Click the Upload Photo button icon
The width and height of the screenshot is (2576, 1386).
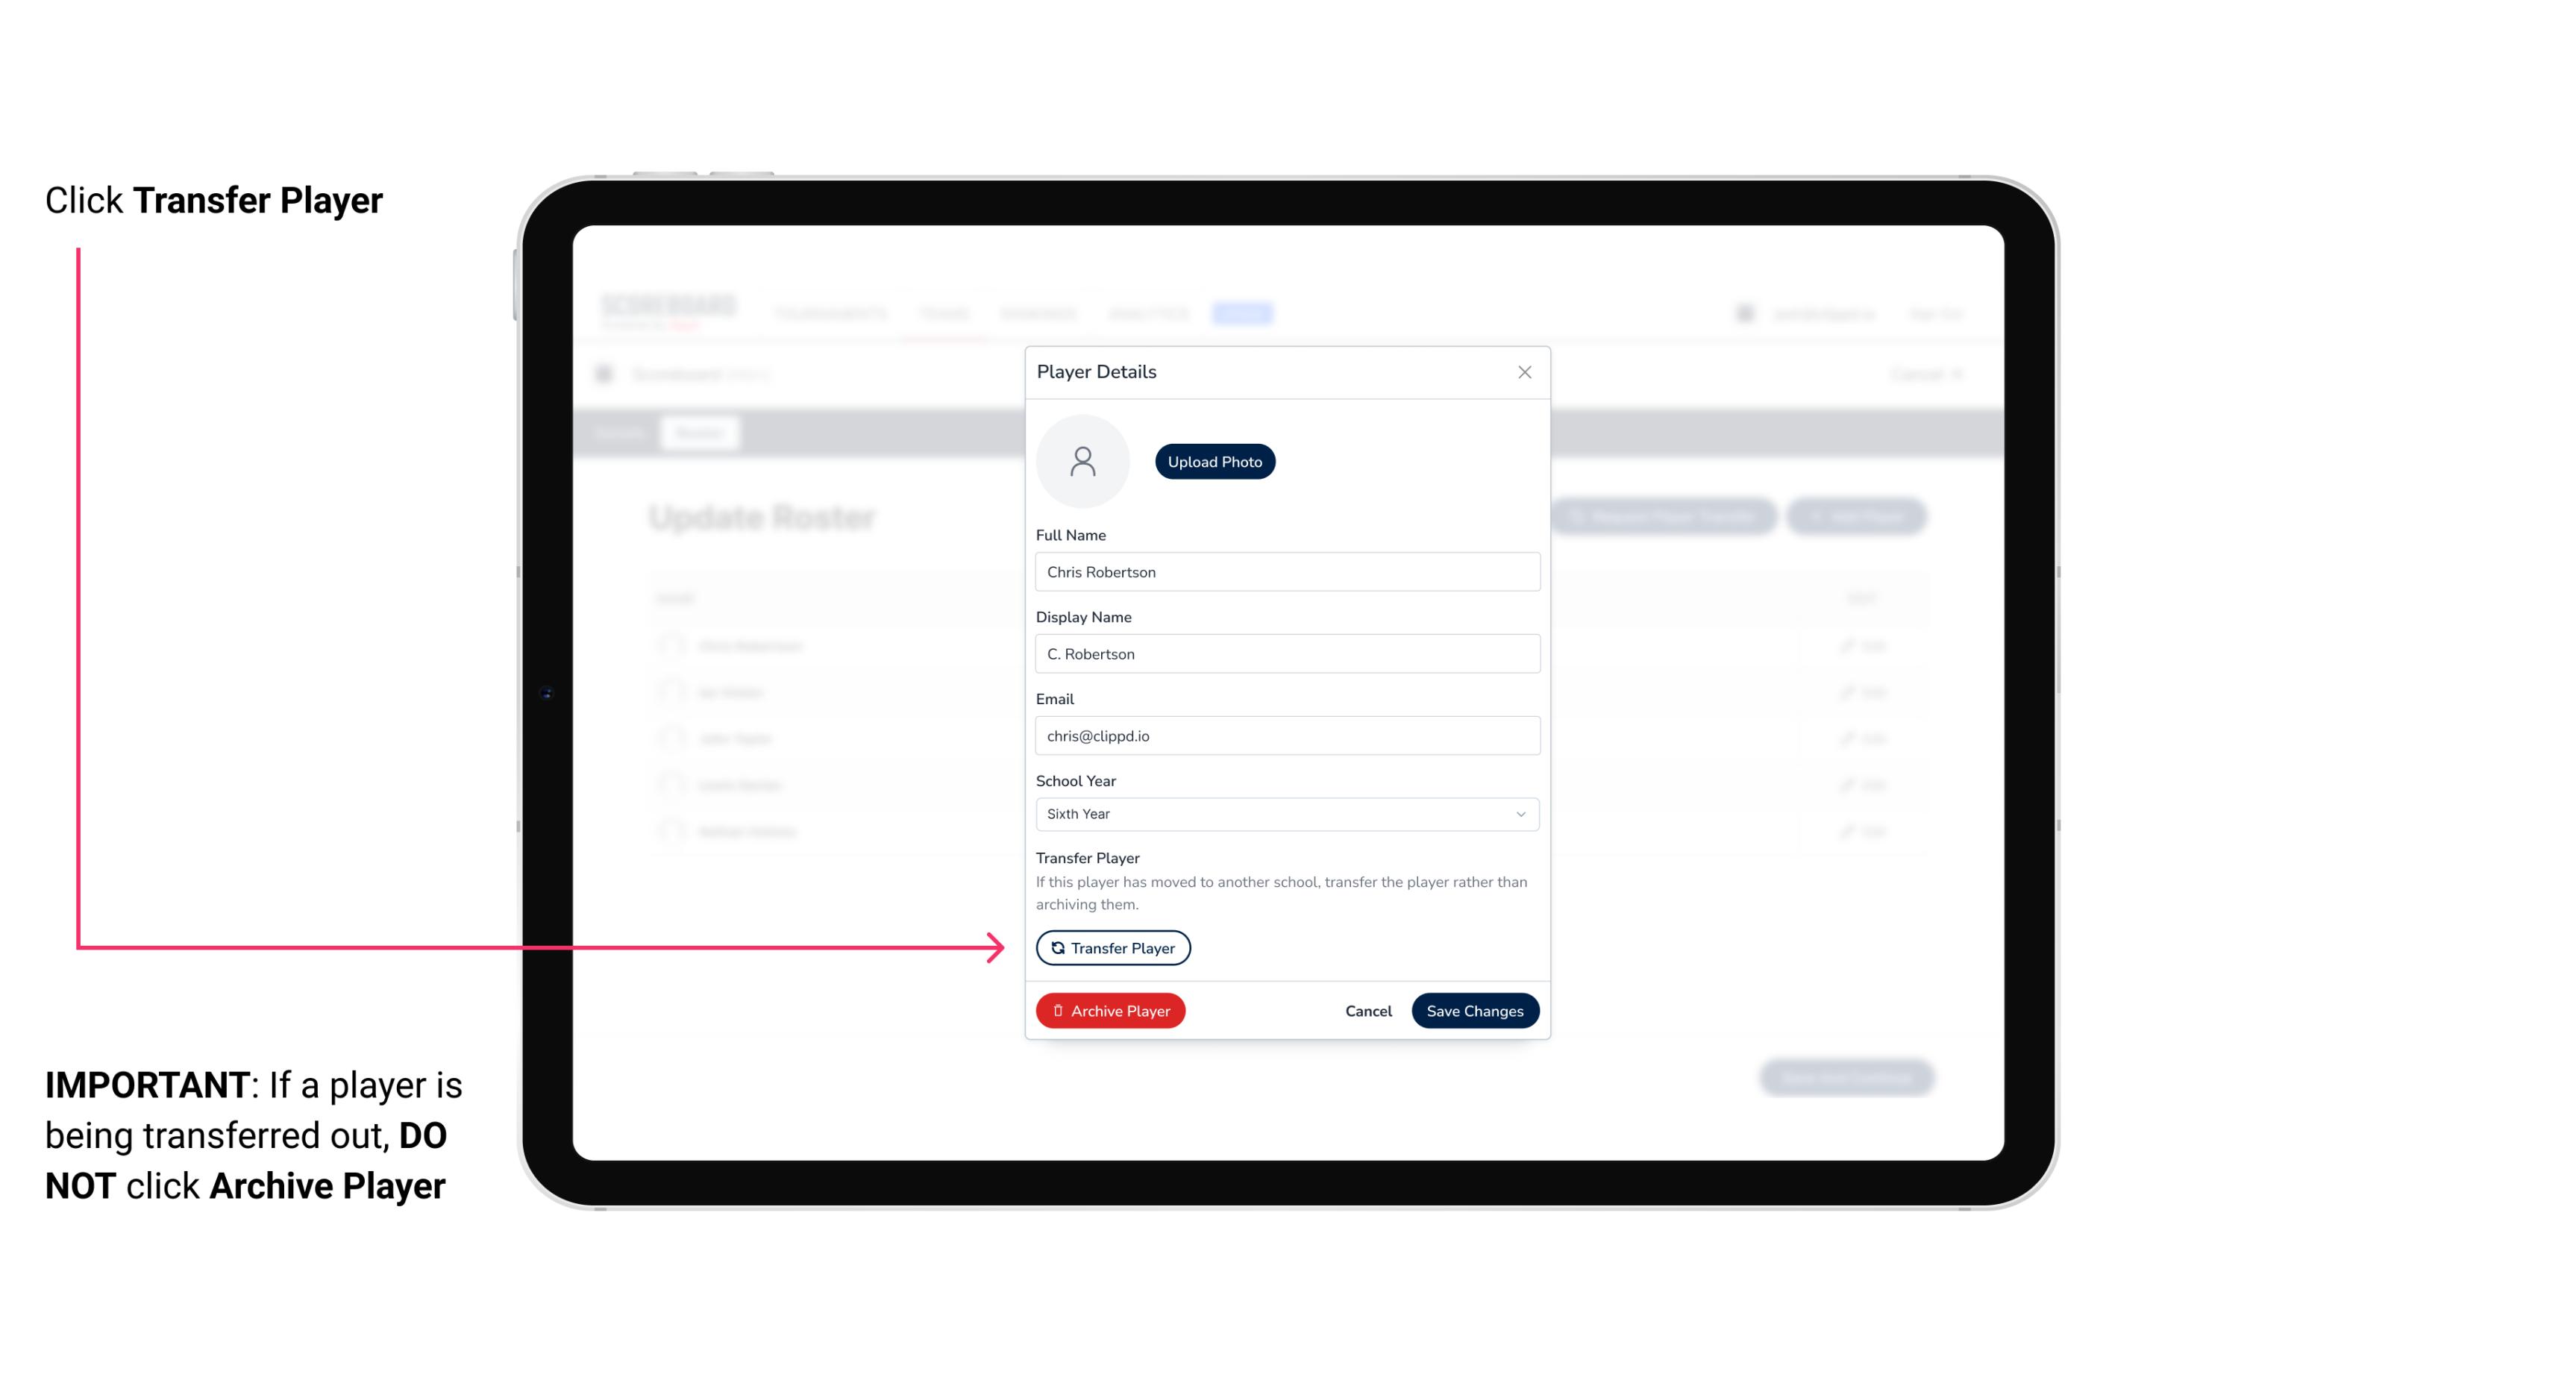[1215, 461]
